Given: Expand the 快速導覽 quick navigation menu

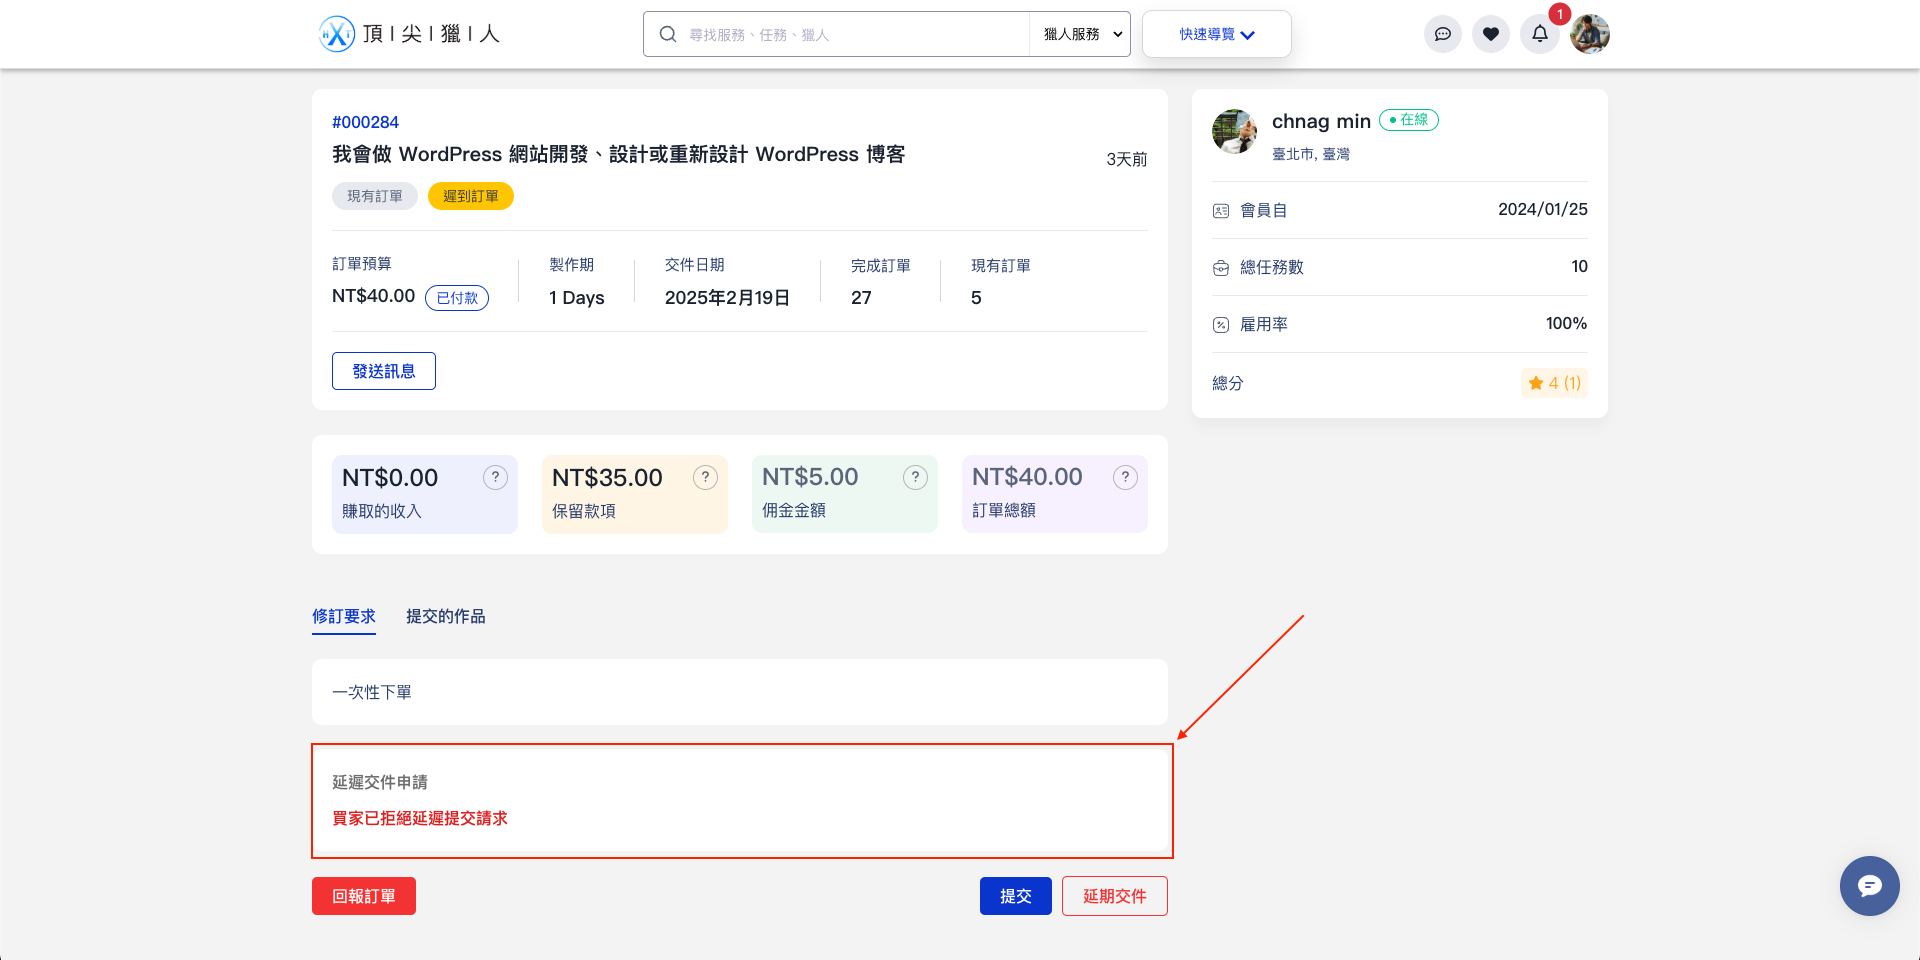Looking at the screenshot, I should [1216, 34].
